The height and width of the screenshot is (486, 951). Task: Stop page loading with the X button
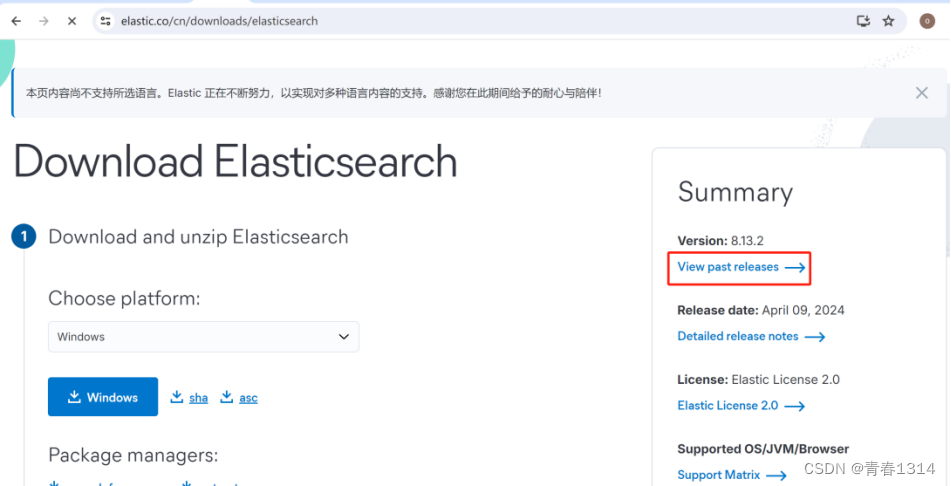tap(72, 21)
